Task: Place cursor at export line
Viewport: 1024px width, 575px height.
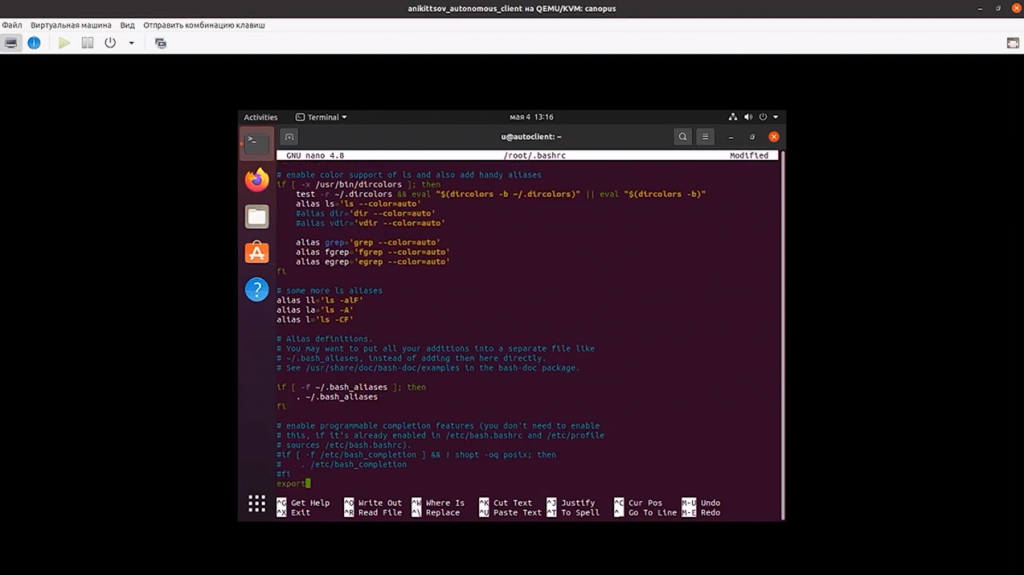Action: 293,484
